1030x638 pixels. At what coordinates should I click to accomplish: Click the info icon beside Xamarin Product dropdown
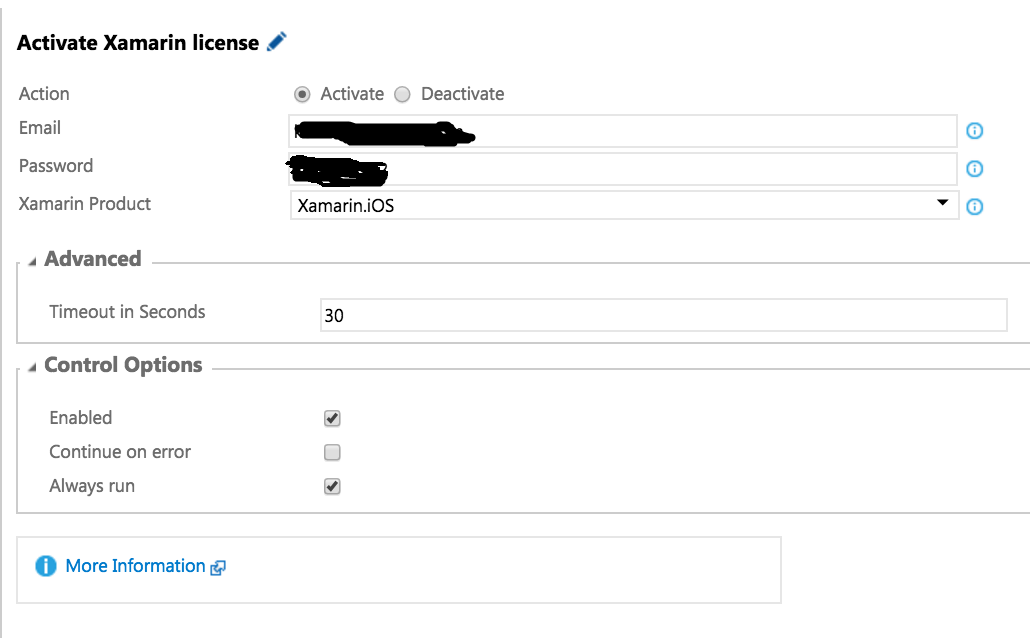coord(975,207)
